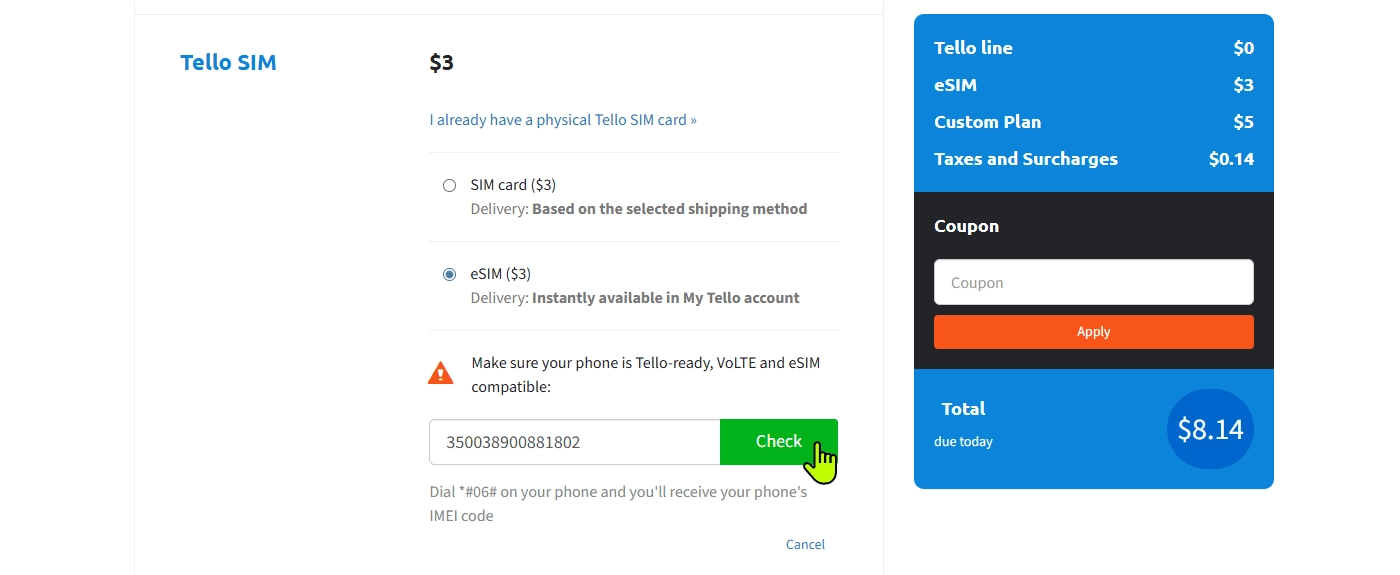Screen dimensions: 1400x575
Task: Click the eSIM "Instantly available" delivery text
Action: (635, 298)
